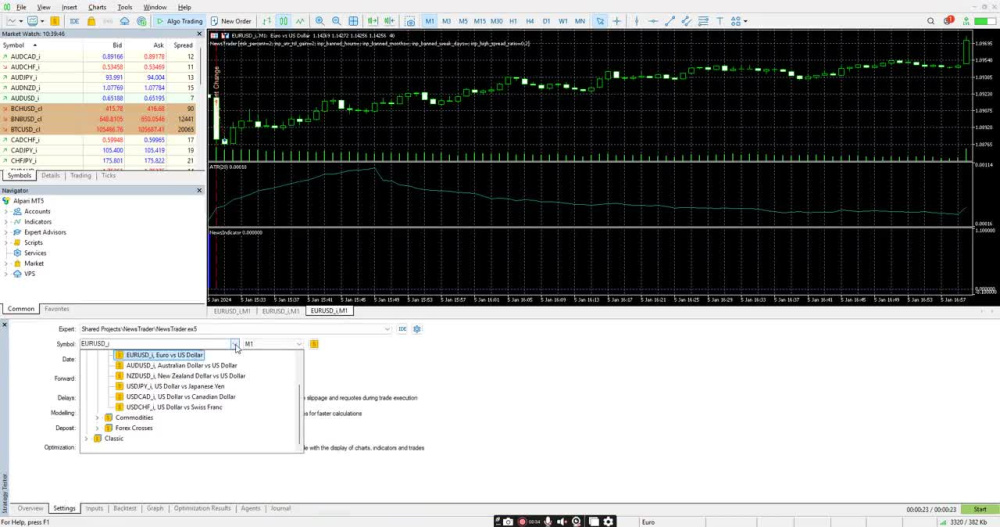Click the zoom in chart icon
This screenshot has width=1000, height=527.
[320, 21]
